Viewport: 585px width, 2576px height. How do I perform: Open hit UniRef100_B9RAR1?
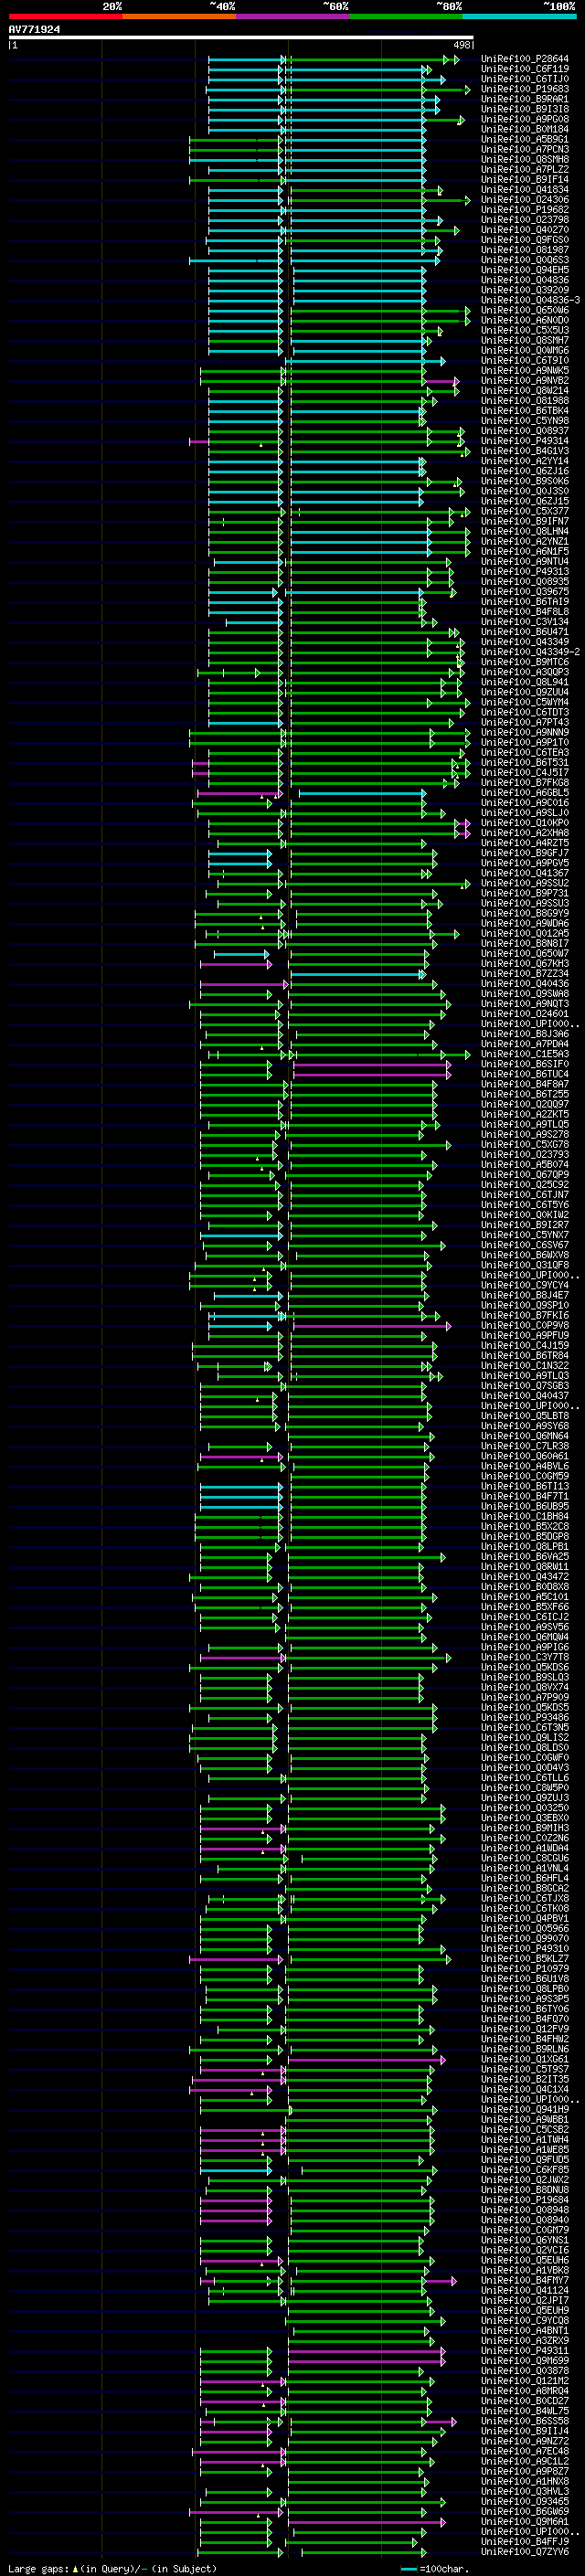pos(525,99)
